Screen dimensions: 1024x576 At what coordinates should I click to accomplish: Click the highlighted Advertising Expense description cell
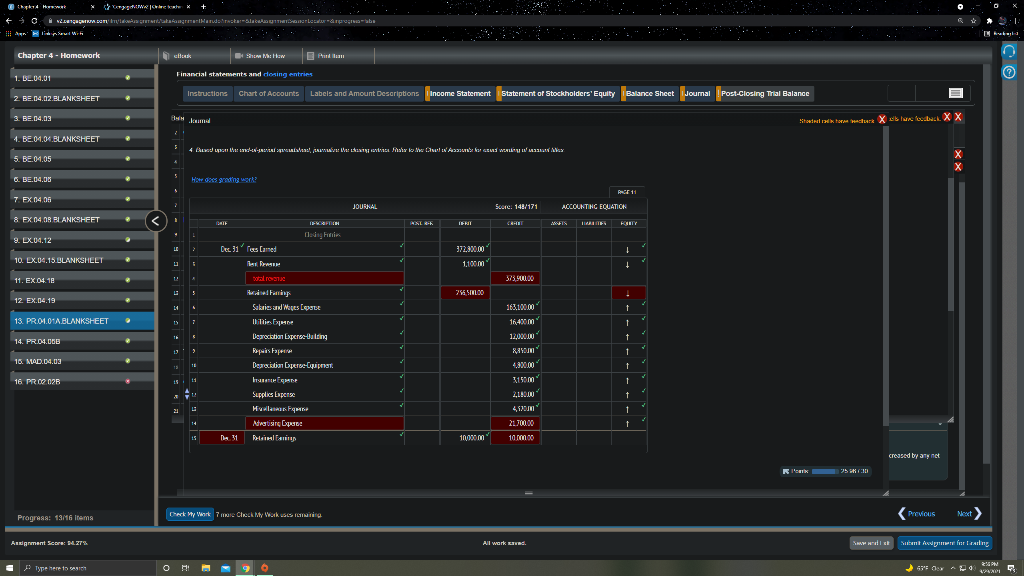click(325, 423)
